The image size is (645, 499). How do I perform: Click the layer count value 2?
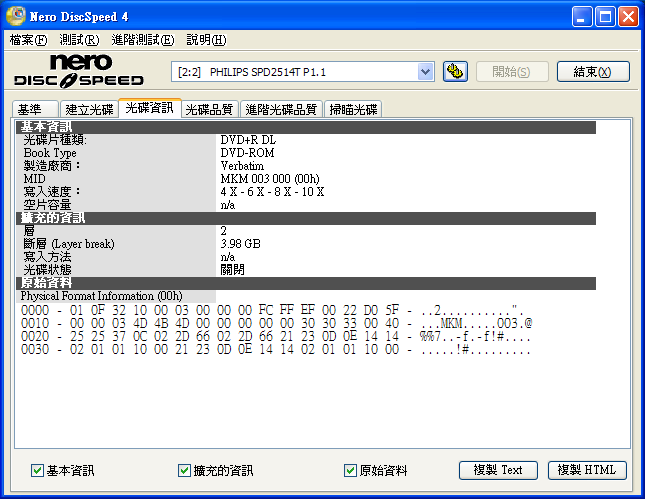tap(223, 231)
